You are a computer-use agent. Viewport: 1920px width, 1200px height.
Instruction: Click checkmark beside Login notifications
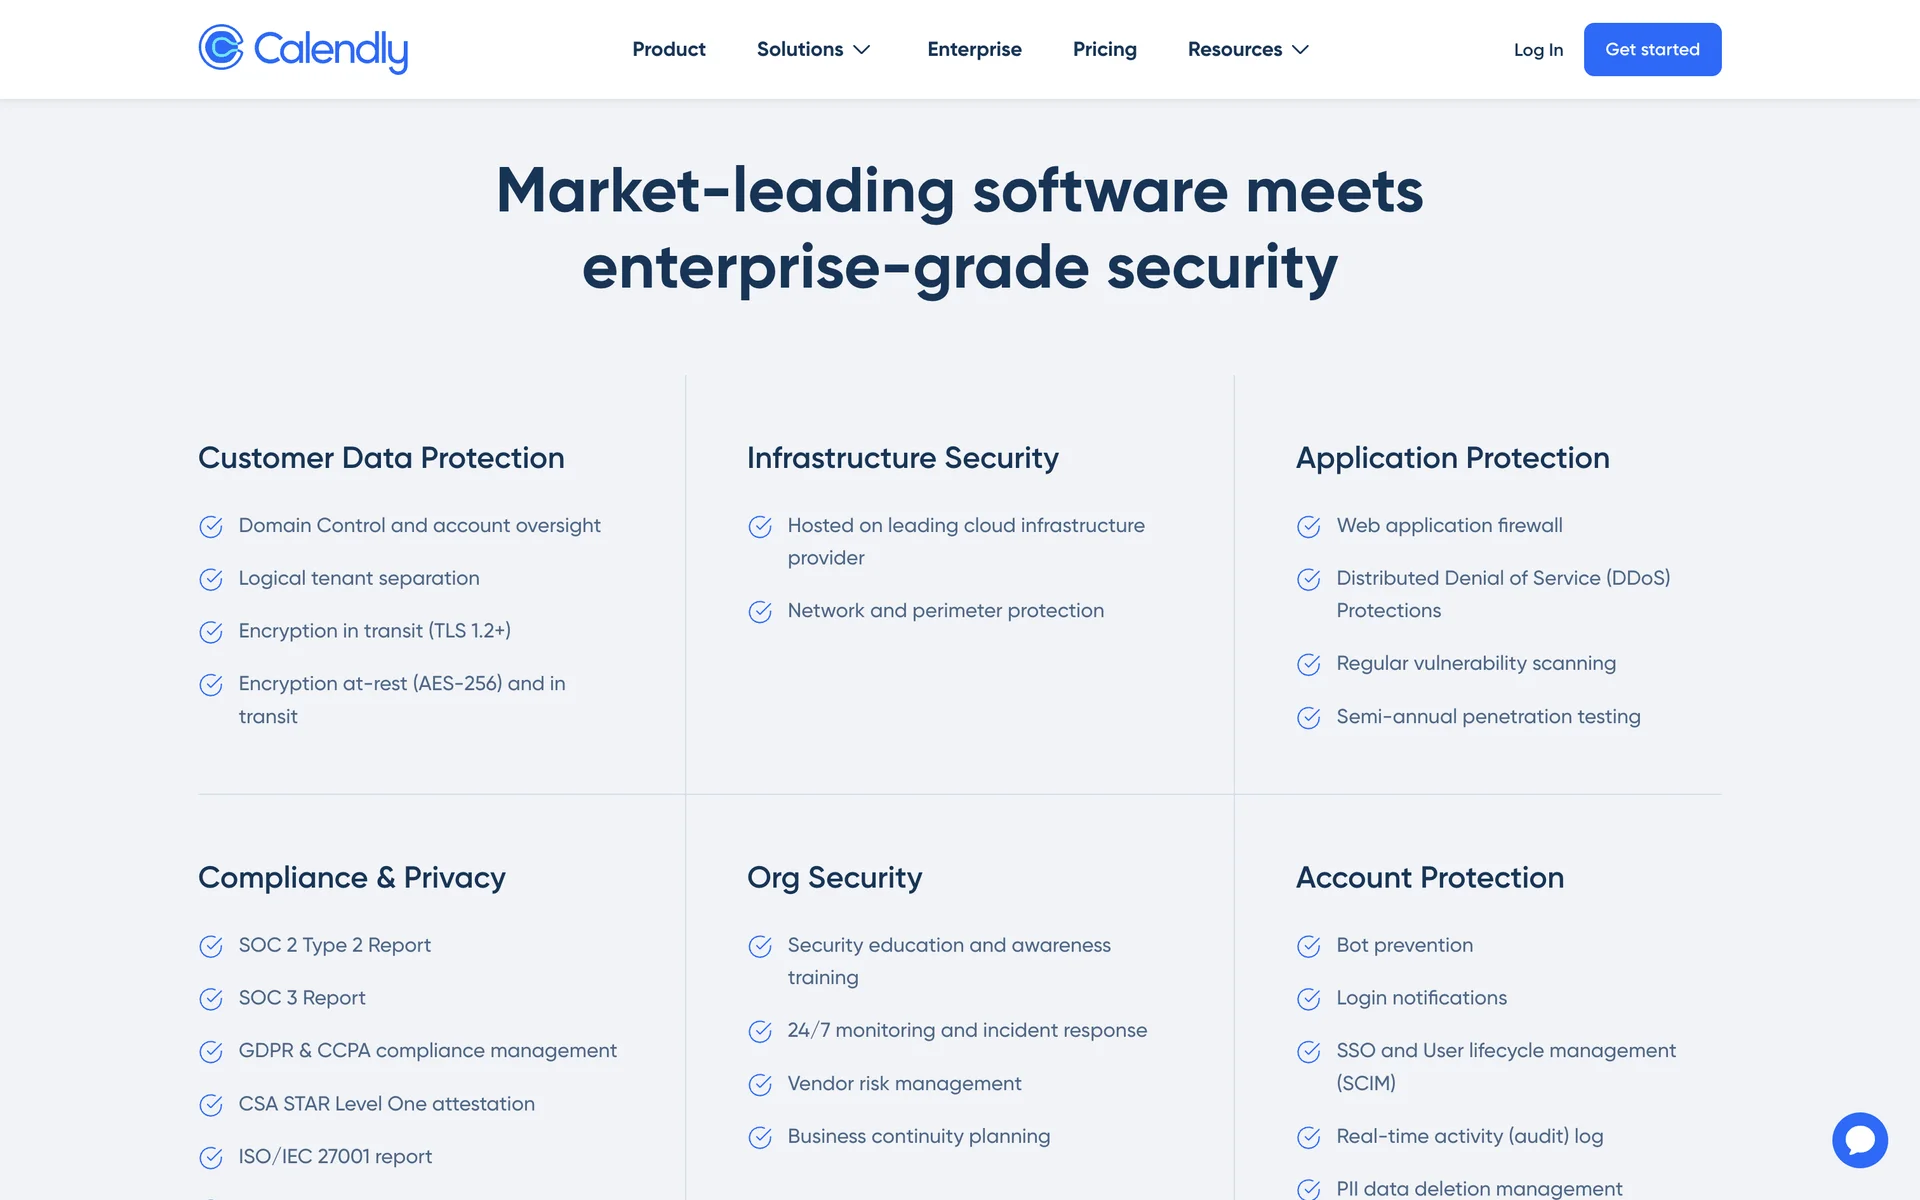[1308, 999]
